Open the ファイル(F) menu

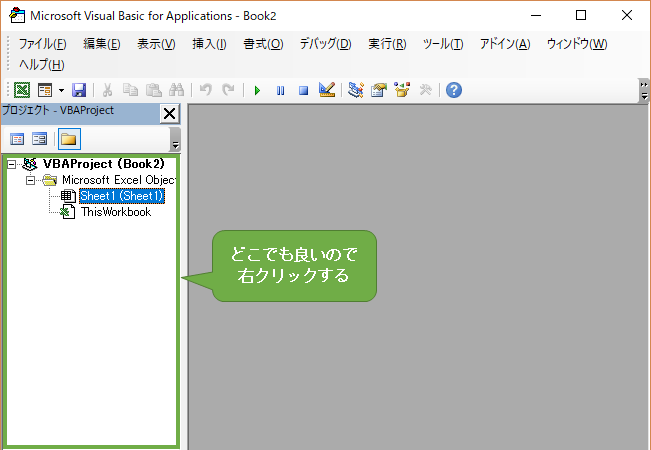pos(42,44)
